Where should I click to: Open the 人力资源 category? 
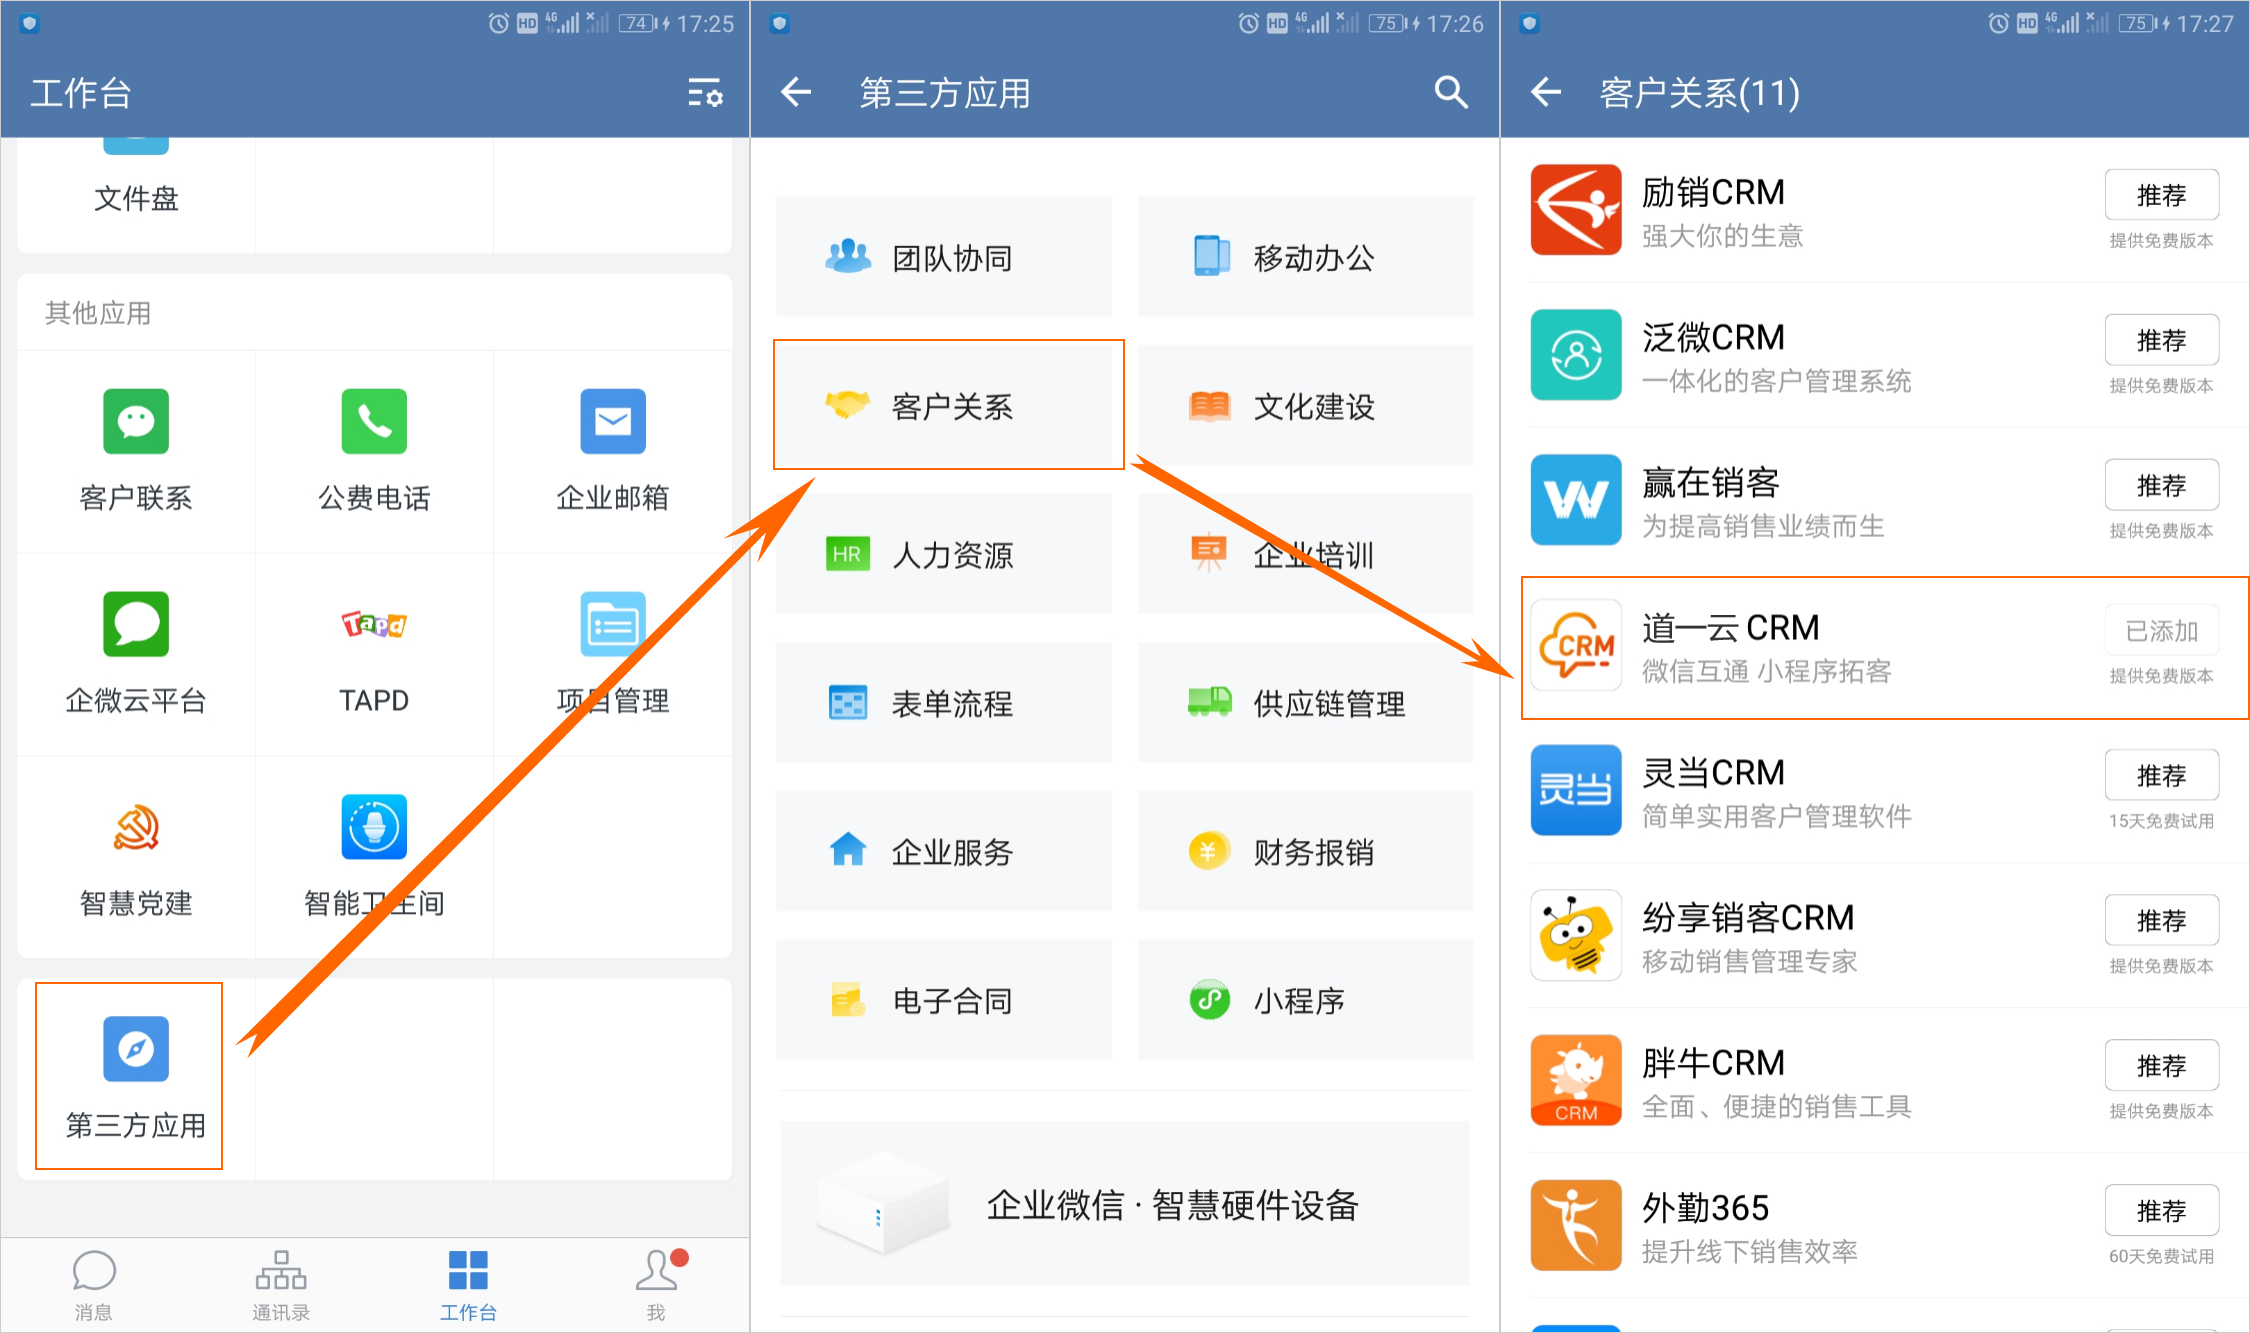944,554
